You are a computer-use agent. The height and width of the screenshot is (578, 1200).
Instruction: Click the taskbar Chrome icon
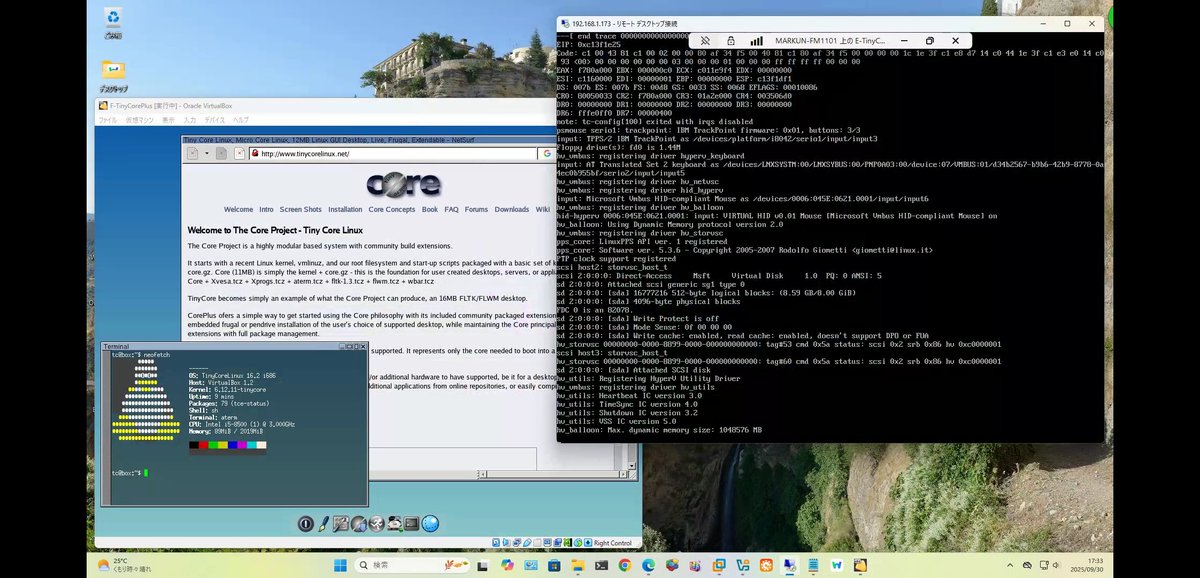pyautogui.click(x=625, y=565)
